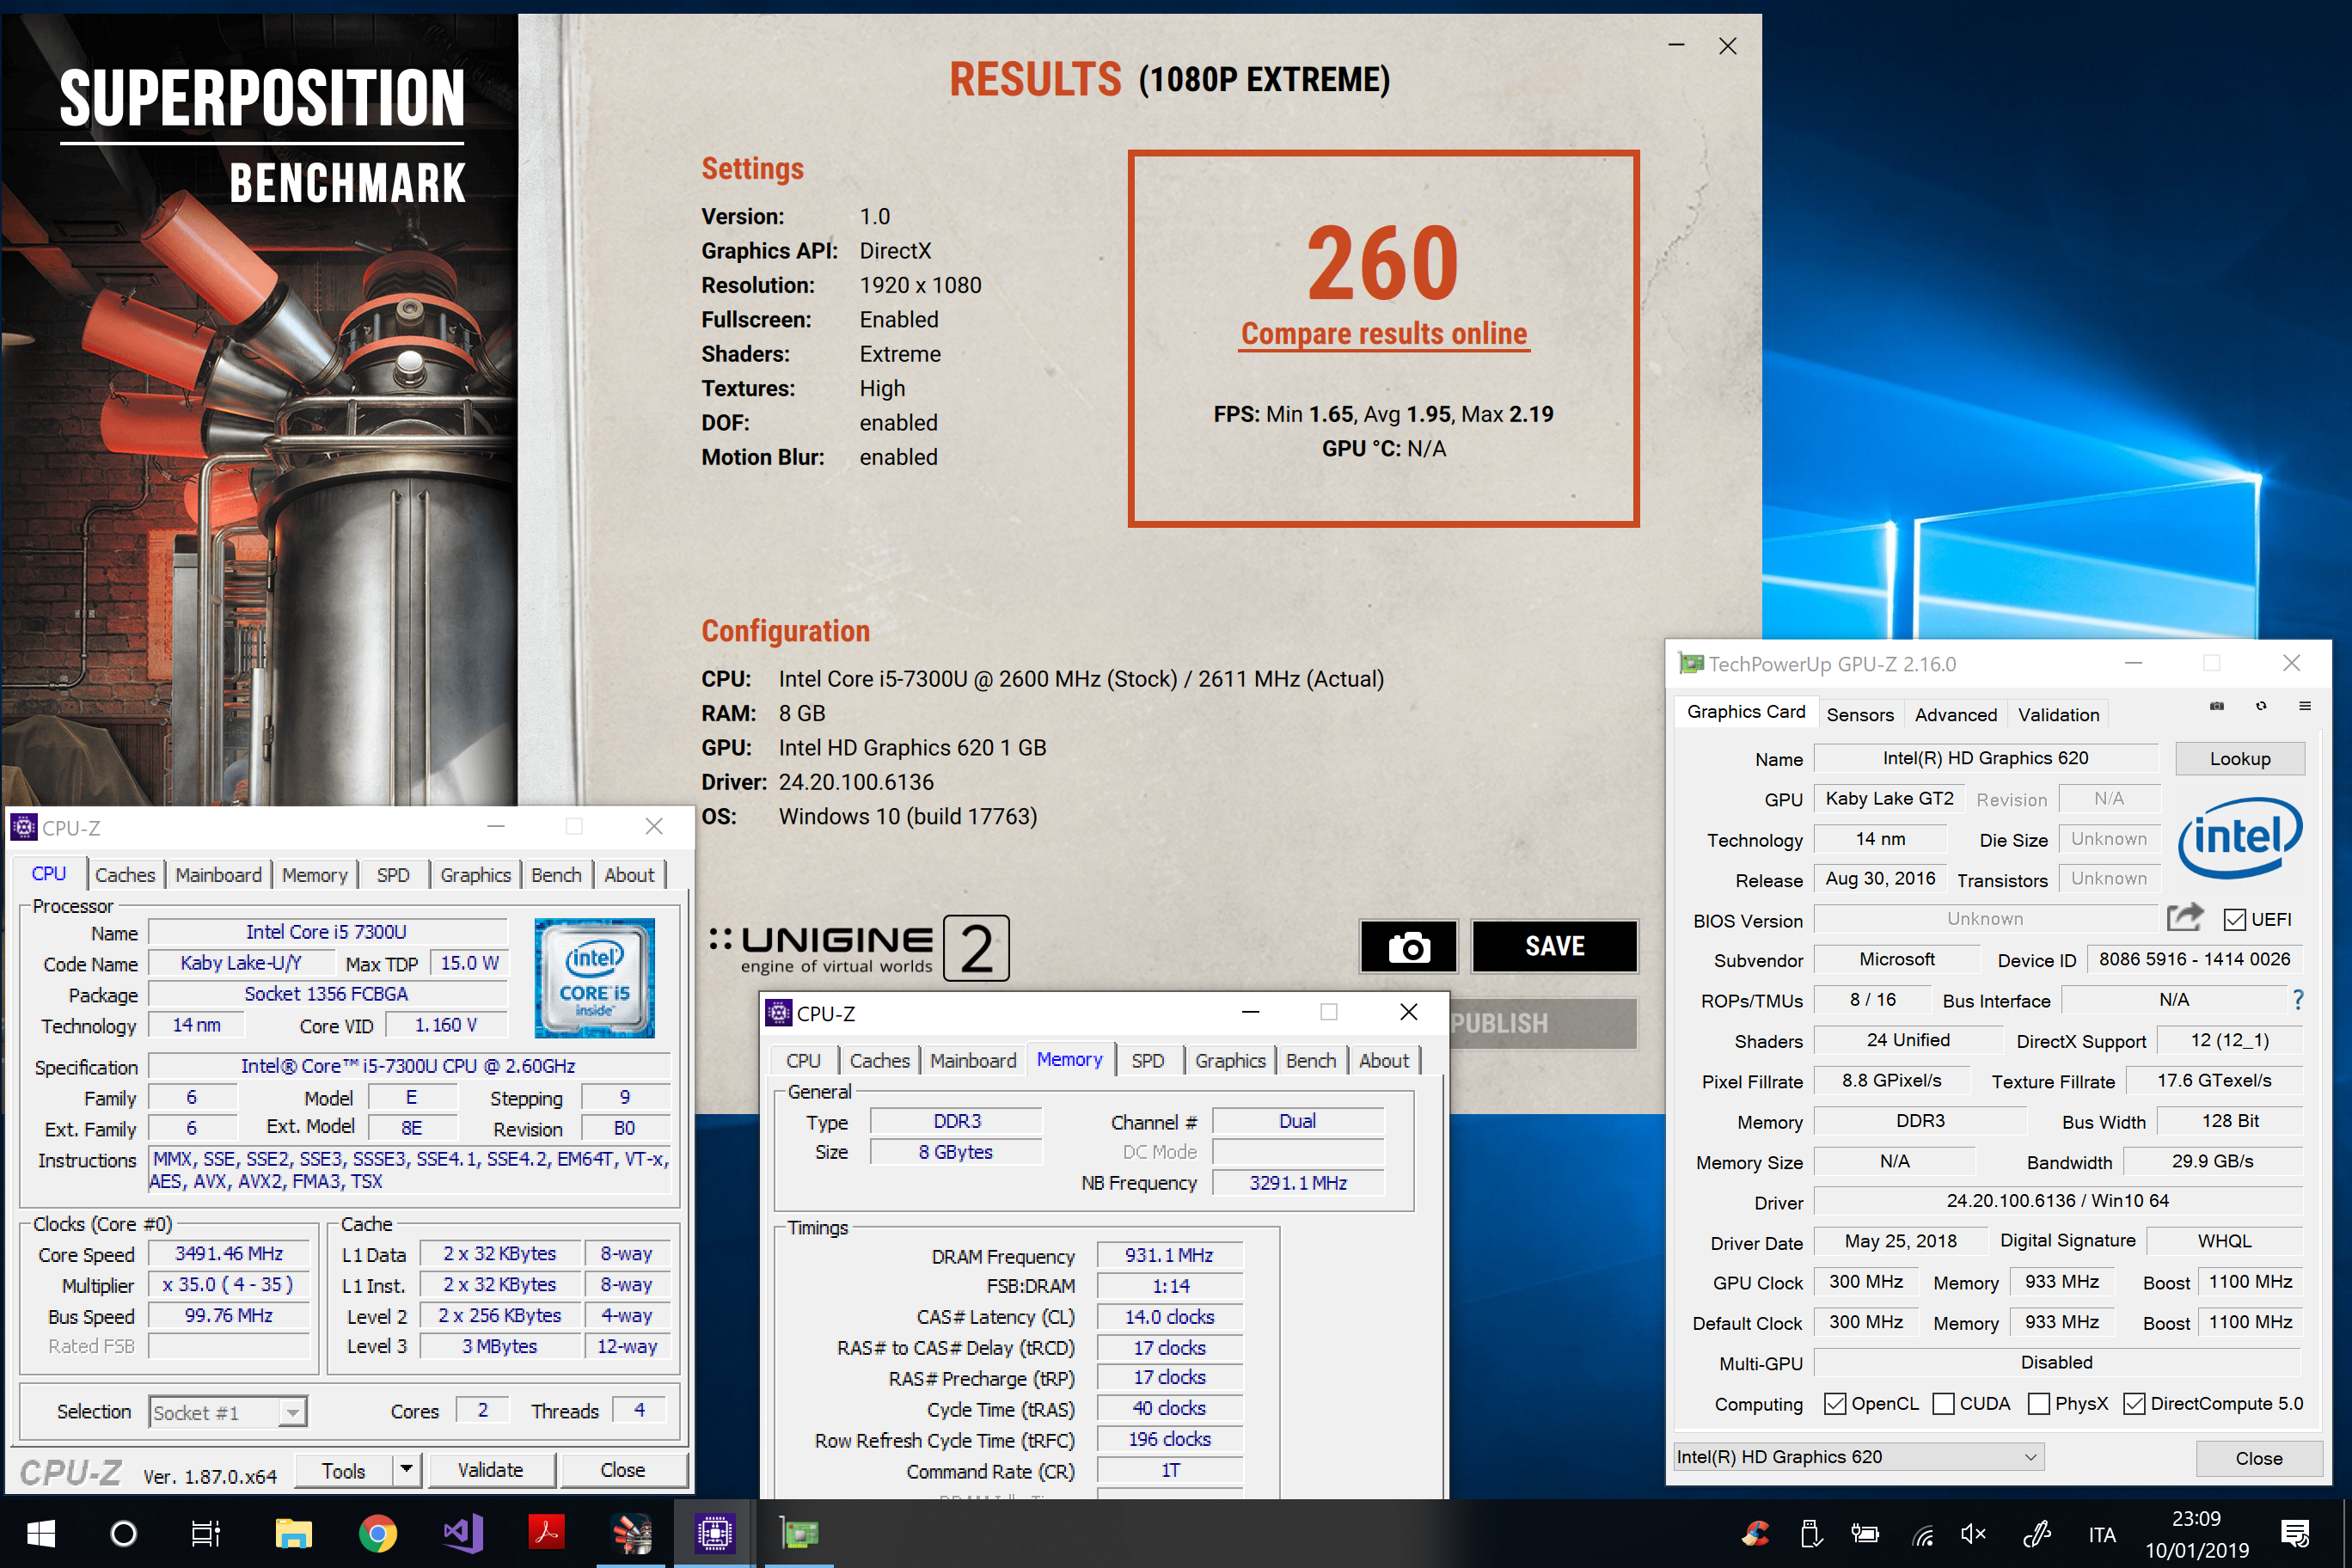Click the Validate button in CPU-Z

click(490, 1469)
